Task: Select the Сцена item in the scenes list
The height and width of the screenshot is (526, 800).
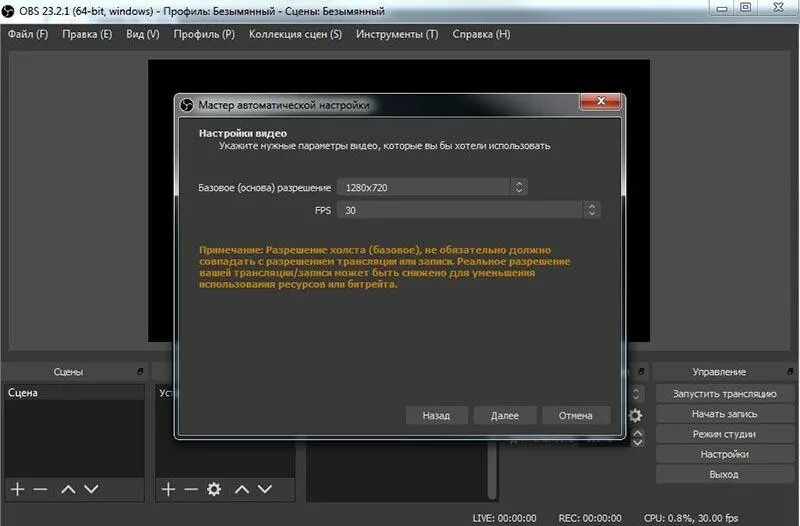Action: tap(74, 392)
